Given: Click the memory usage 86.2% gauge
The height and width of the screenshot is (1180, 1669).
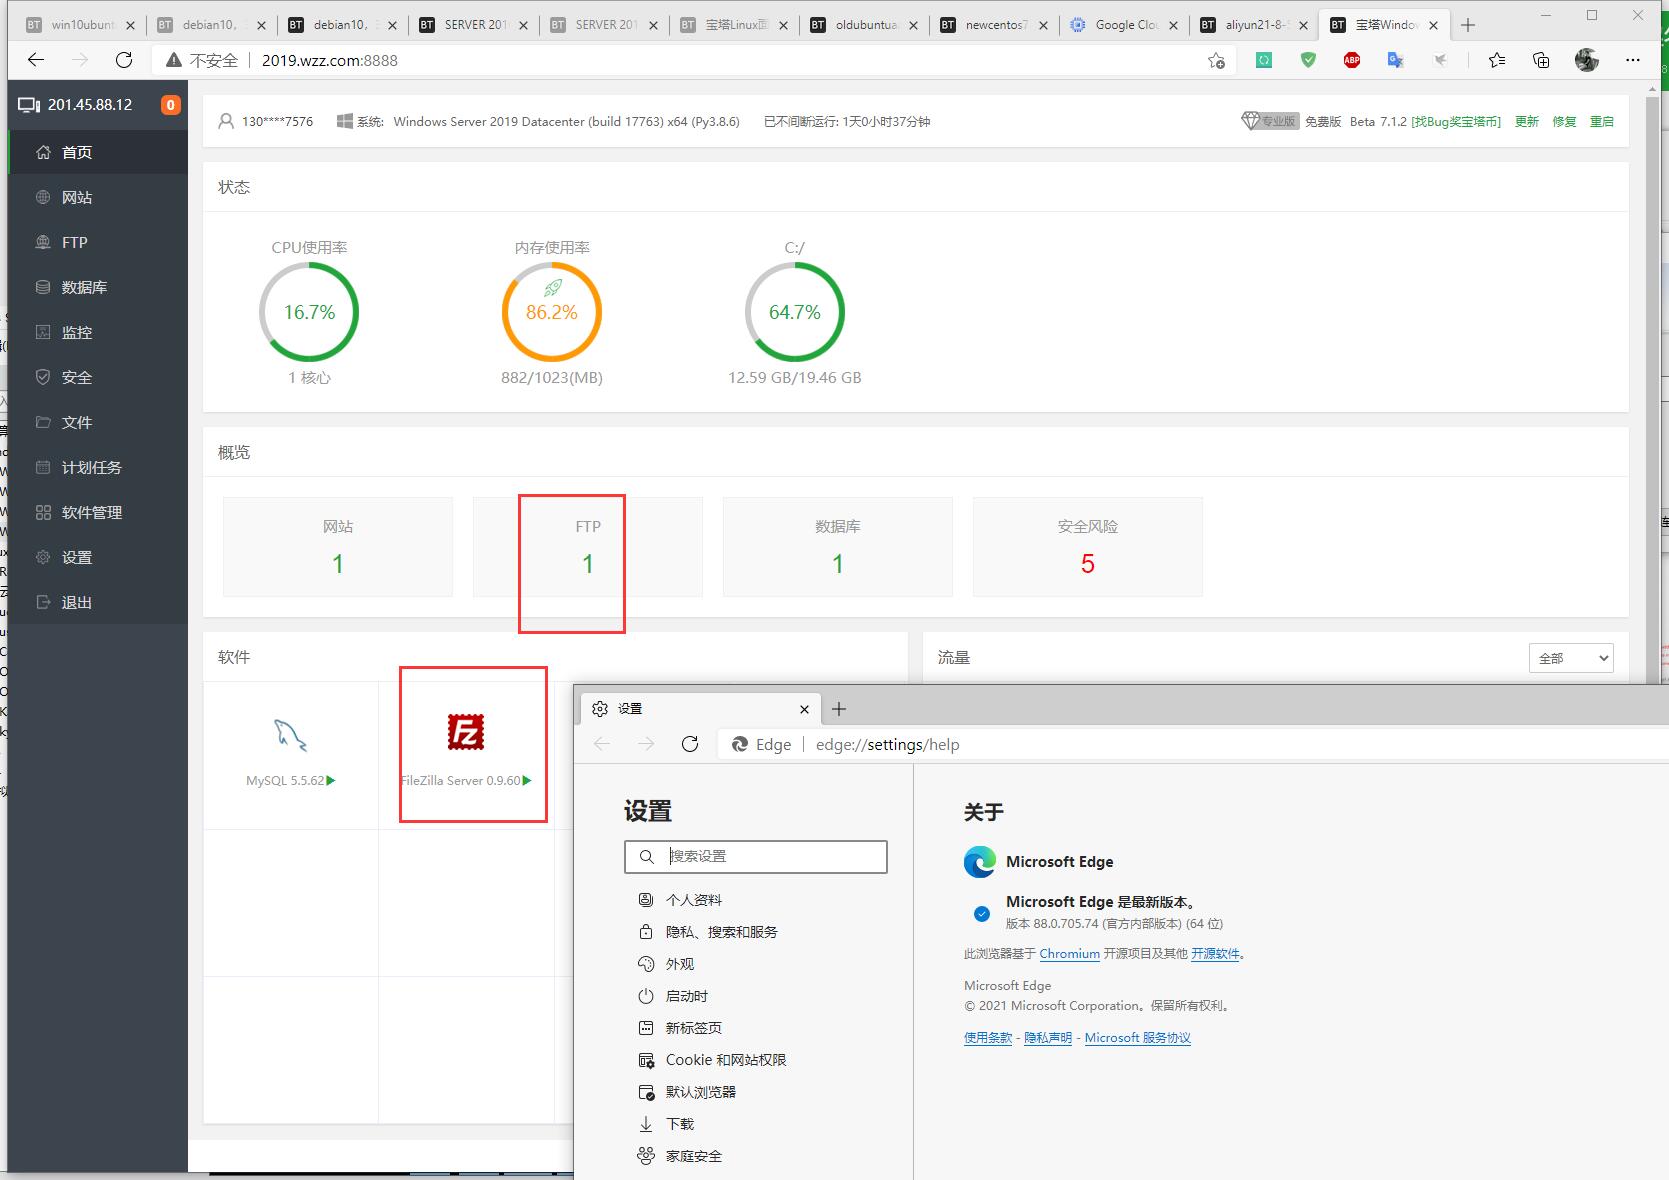Looking at the screenshot, I should pos(552,312).
